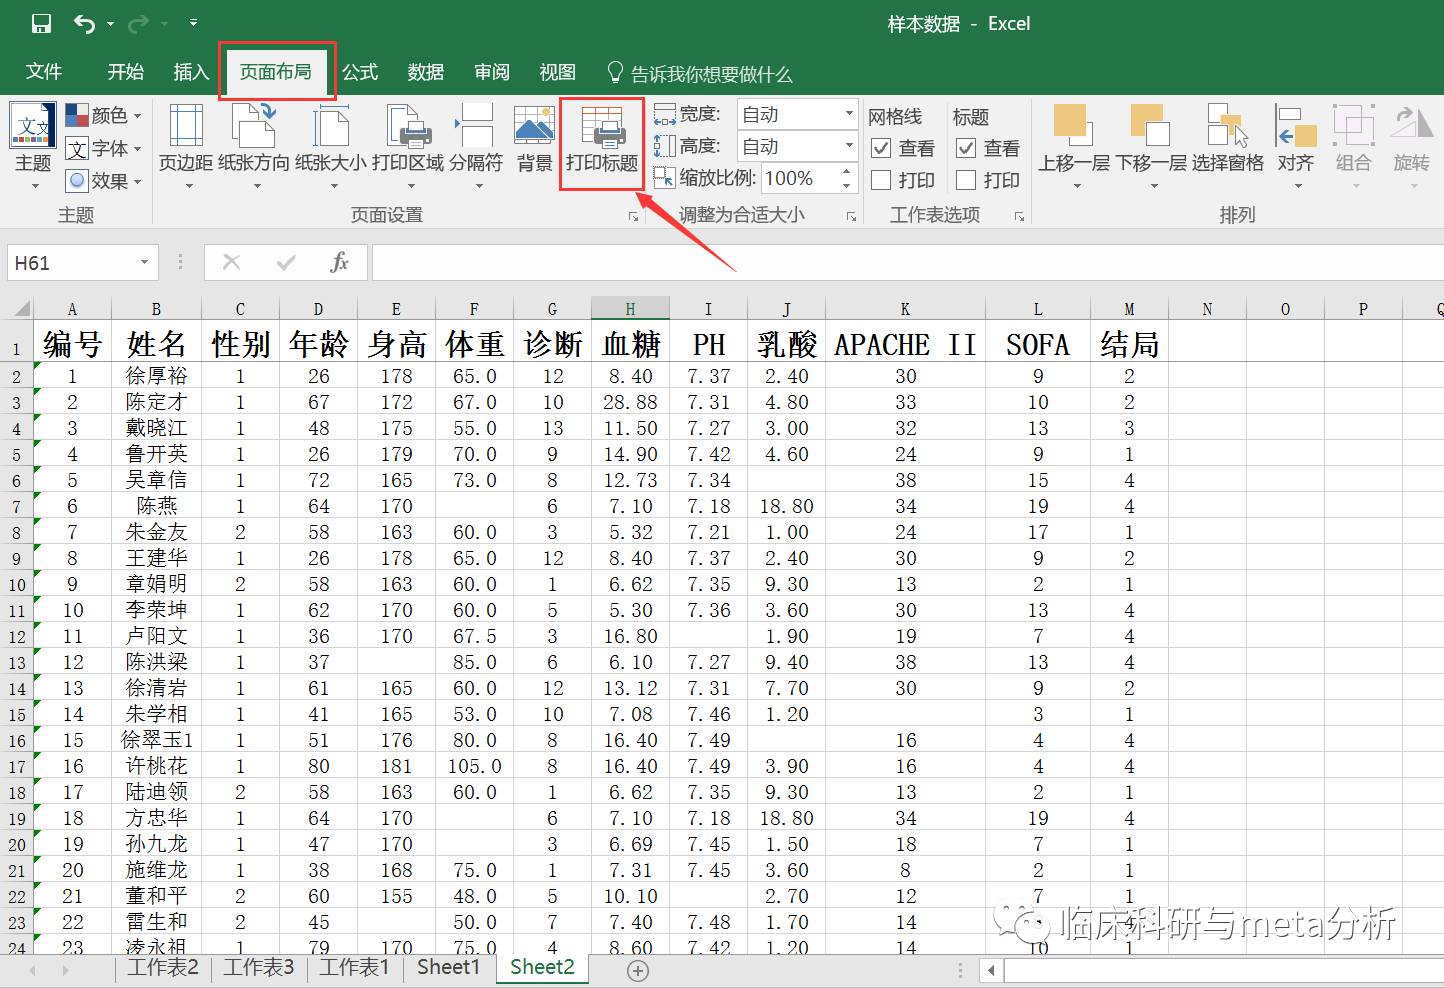Click the Undo arrow icon
This screenshot has width=1444, height=988.
coord(85,23)
